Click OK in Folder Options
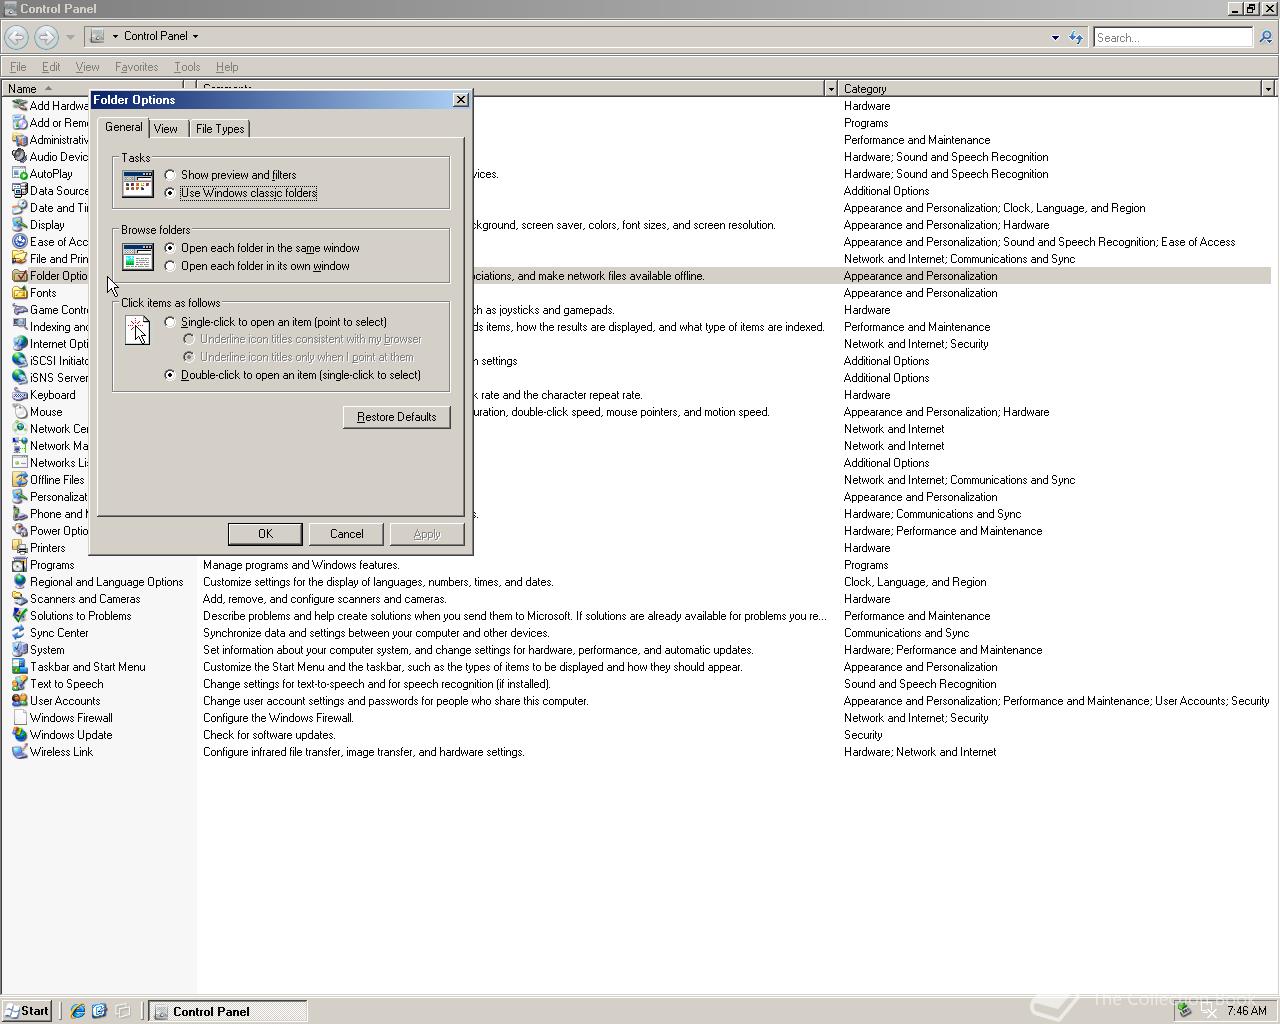 [x=265, y=534]
